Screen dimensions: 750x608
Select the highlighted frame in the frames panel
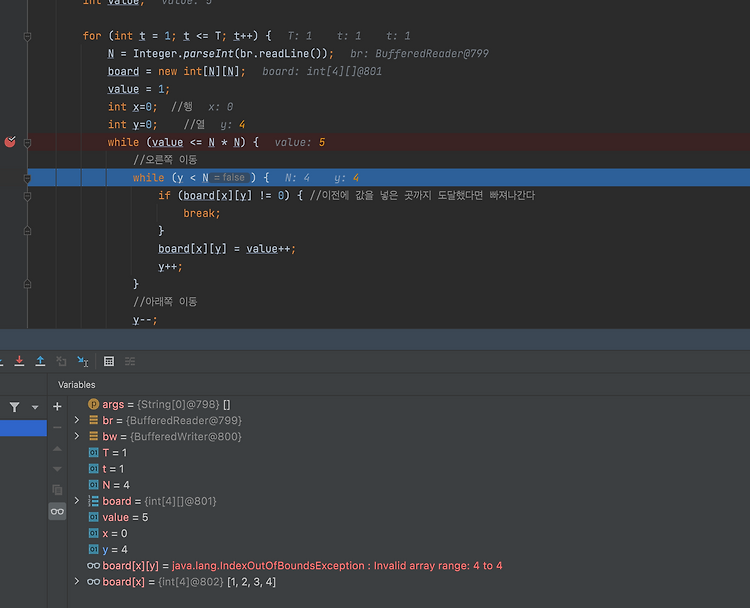tap(23, 428)
